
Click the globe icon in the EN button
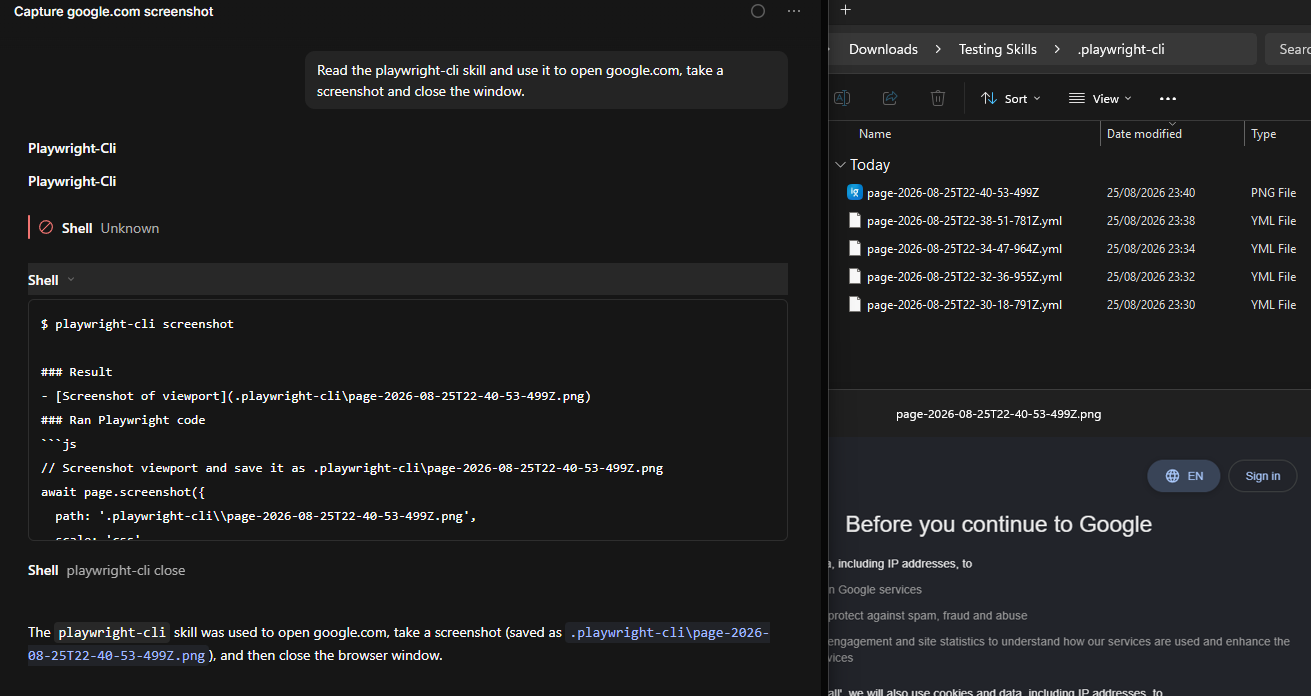pos(1172,476)
